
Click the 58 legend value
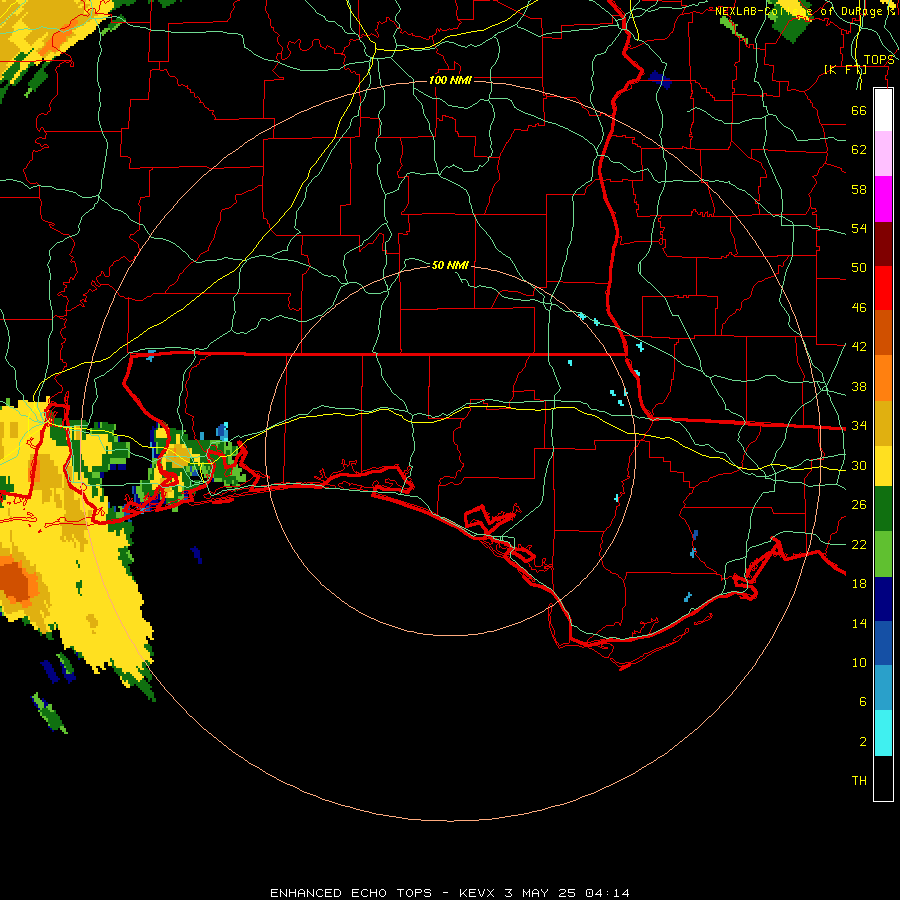[x=859, y=189]
